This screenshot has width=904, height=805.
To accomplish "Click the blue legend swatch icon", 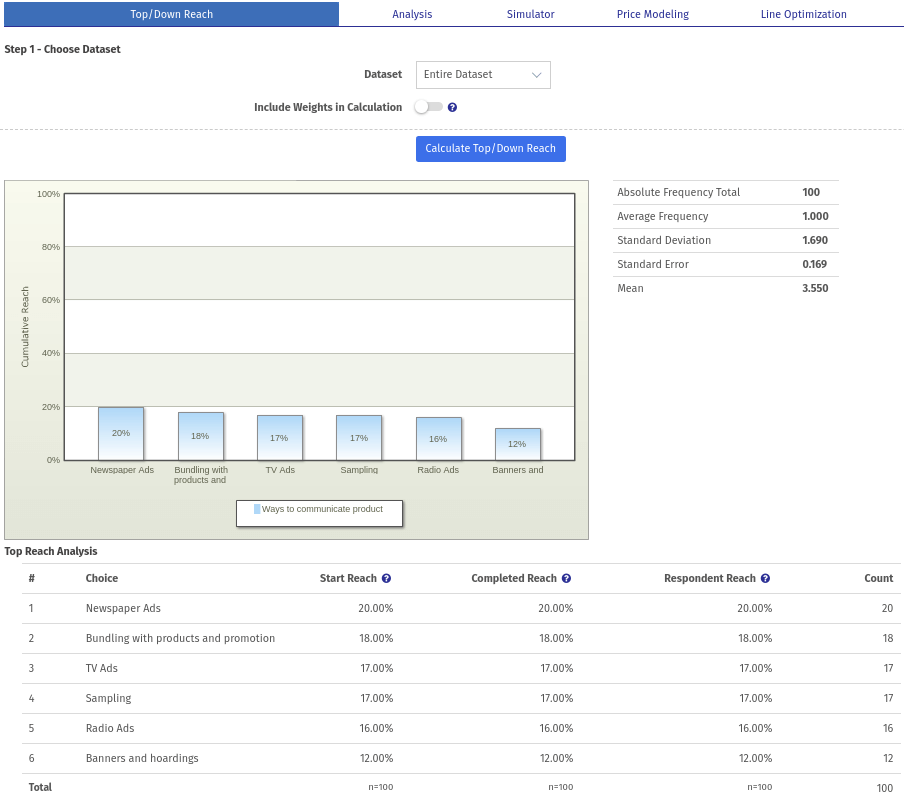I will coord(257,509).
